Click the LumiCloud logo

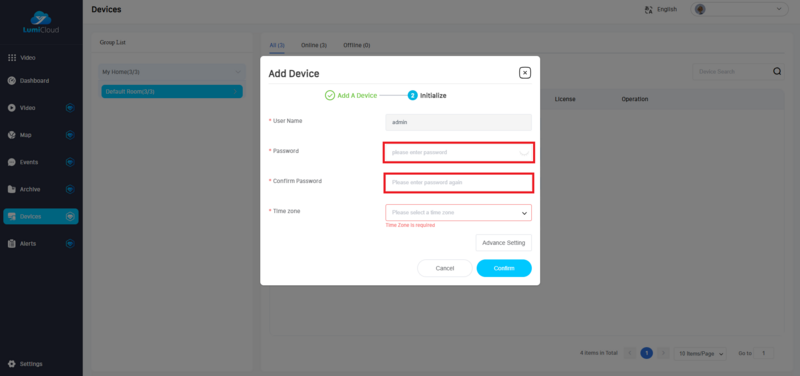41,22
